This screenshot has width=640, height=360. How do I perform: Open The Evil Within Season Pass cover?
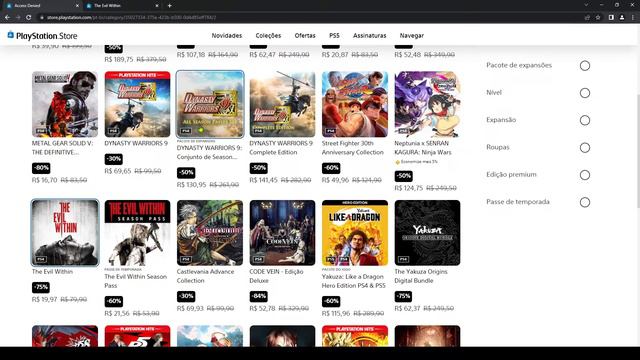point(137,233)
